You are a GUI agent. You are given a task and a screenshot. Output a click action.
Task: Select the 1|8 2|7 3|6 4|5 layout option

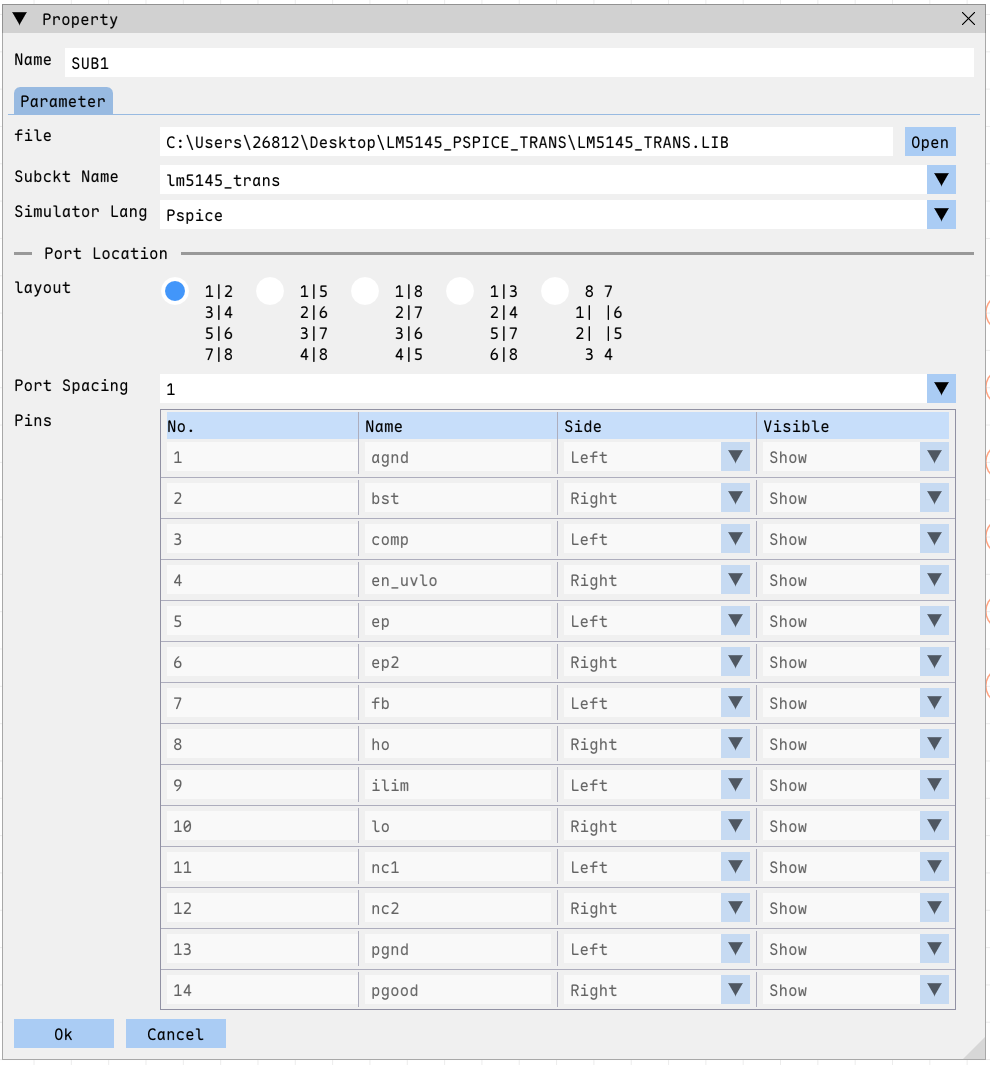[365, 291]
